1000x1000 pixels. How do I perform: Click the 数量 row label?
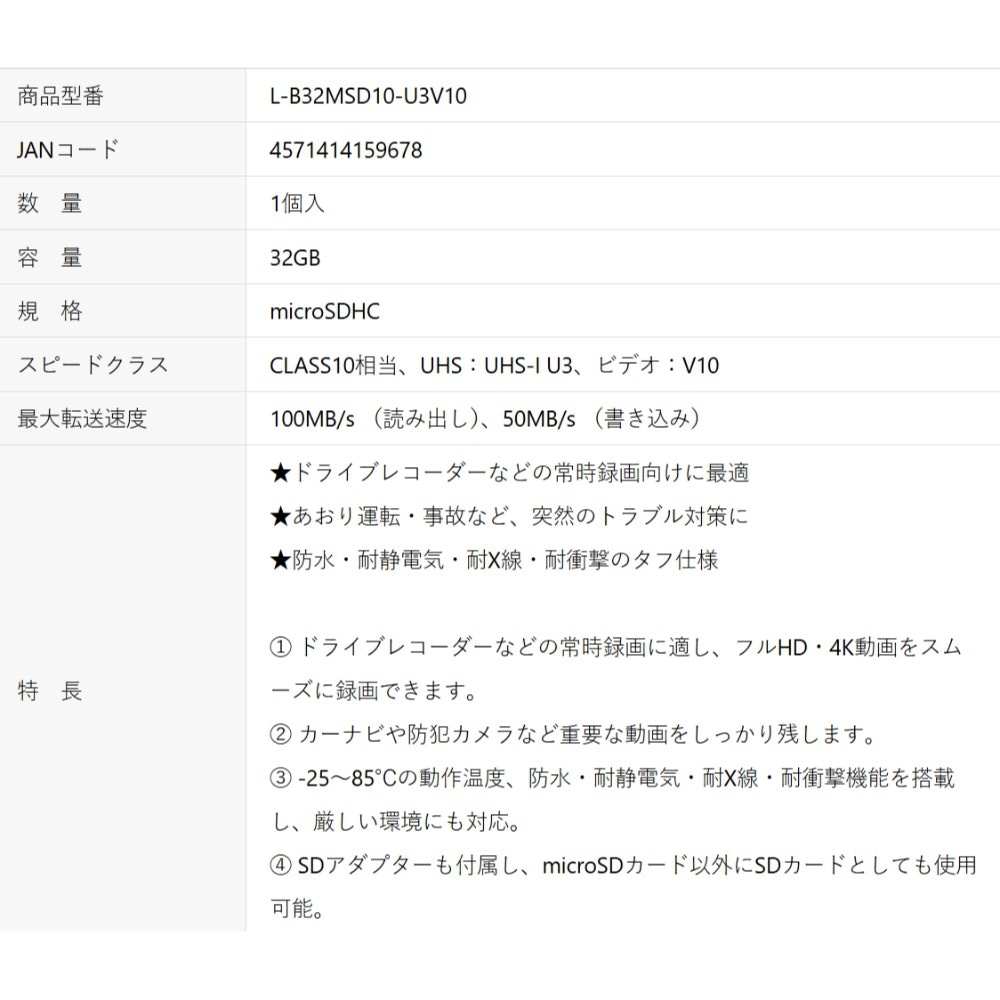click(x=50, y=204)
